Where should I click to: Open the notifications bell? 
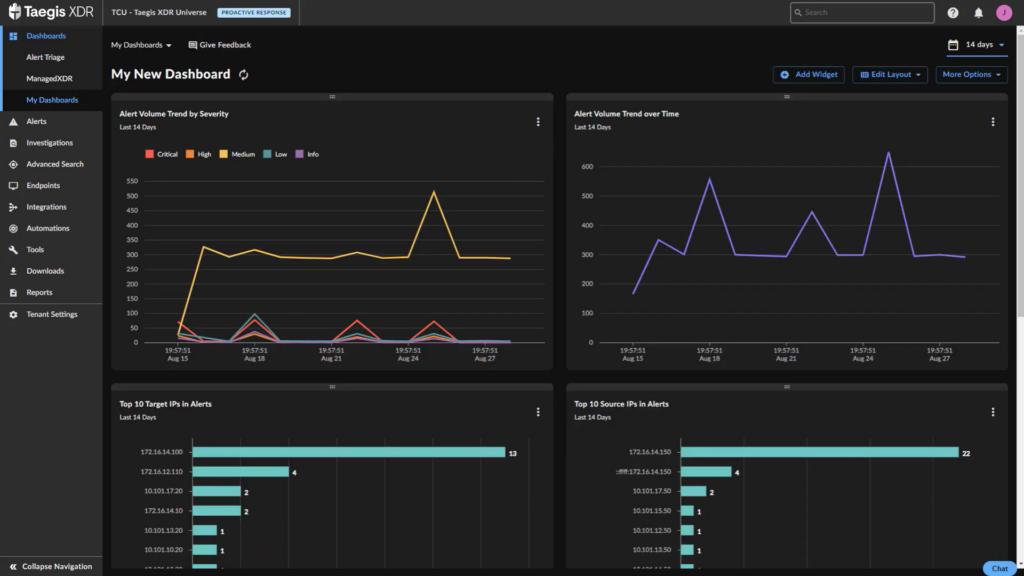[977, 12]
